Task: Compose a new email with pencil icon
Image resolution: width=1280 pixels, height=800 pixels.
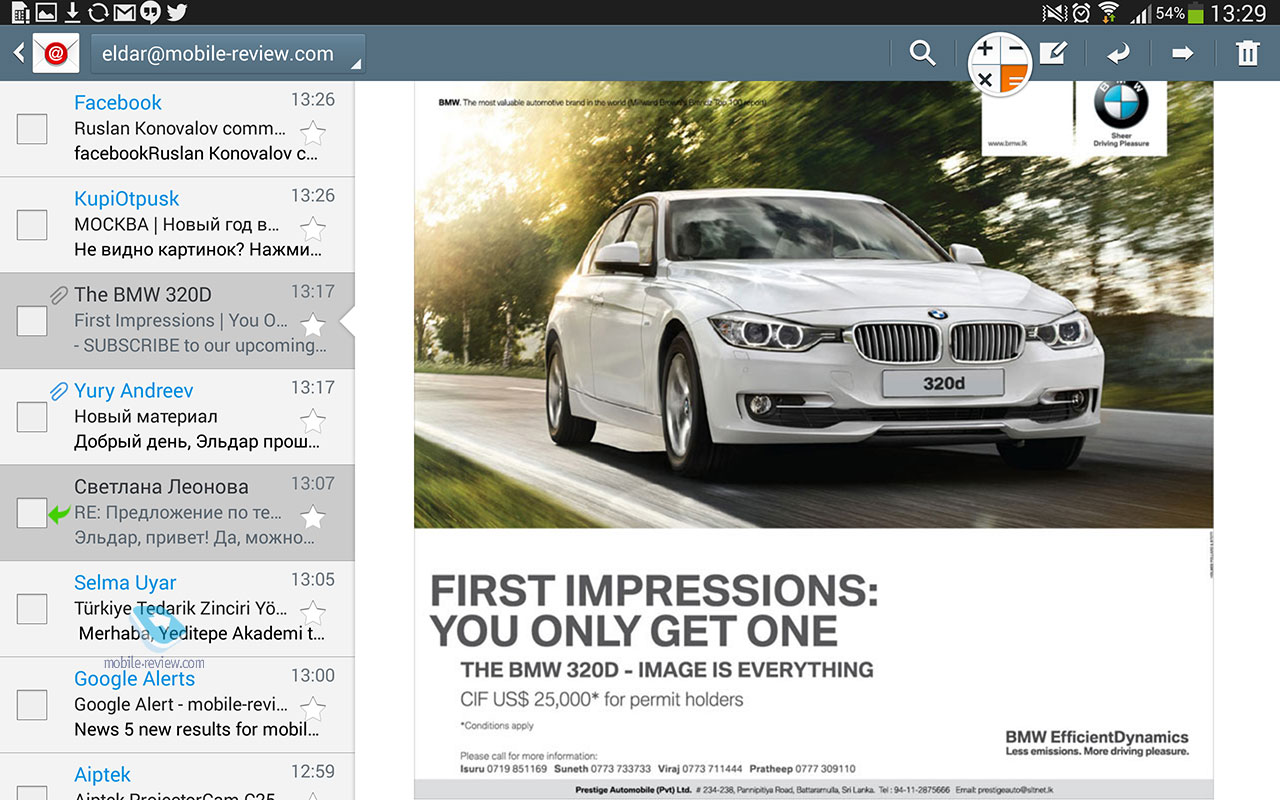Action: [x=1053, y=53]
